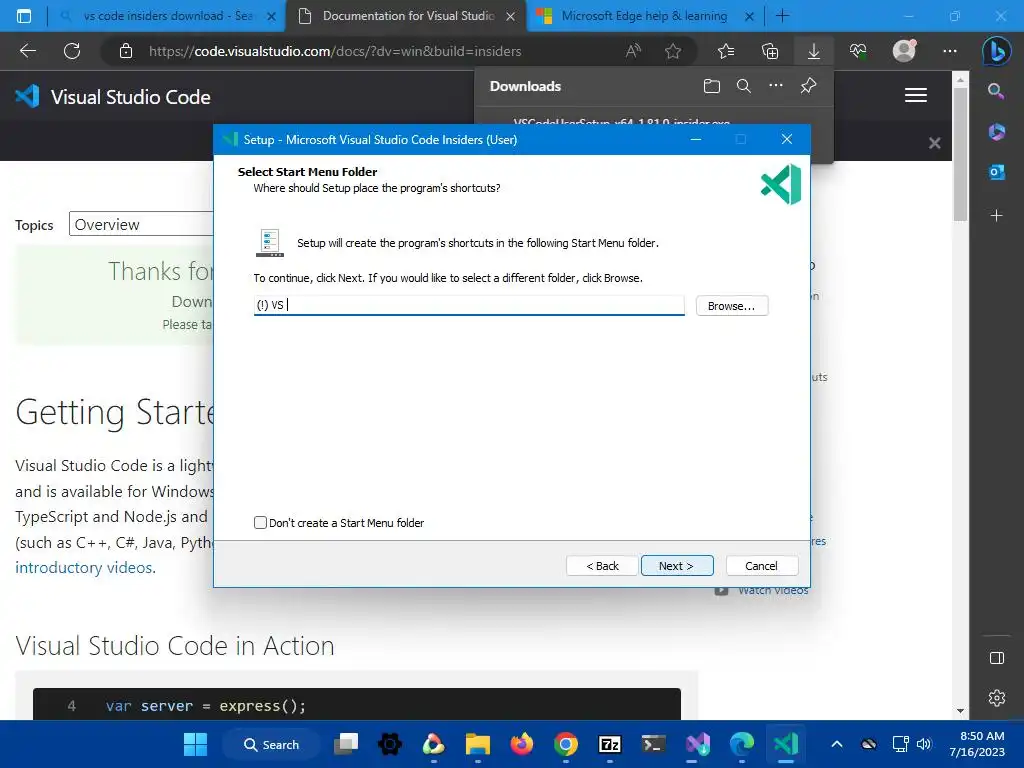This screenshot has width=1024, height=768.
Task: Dismiss the site banner X
Action: (x=935, y=143)
